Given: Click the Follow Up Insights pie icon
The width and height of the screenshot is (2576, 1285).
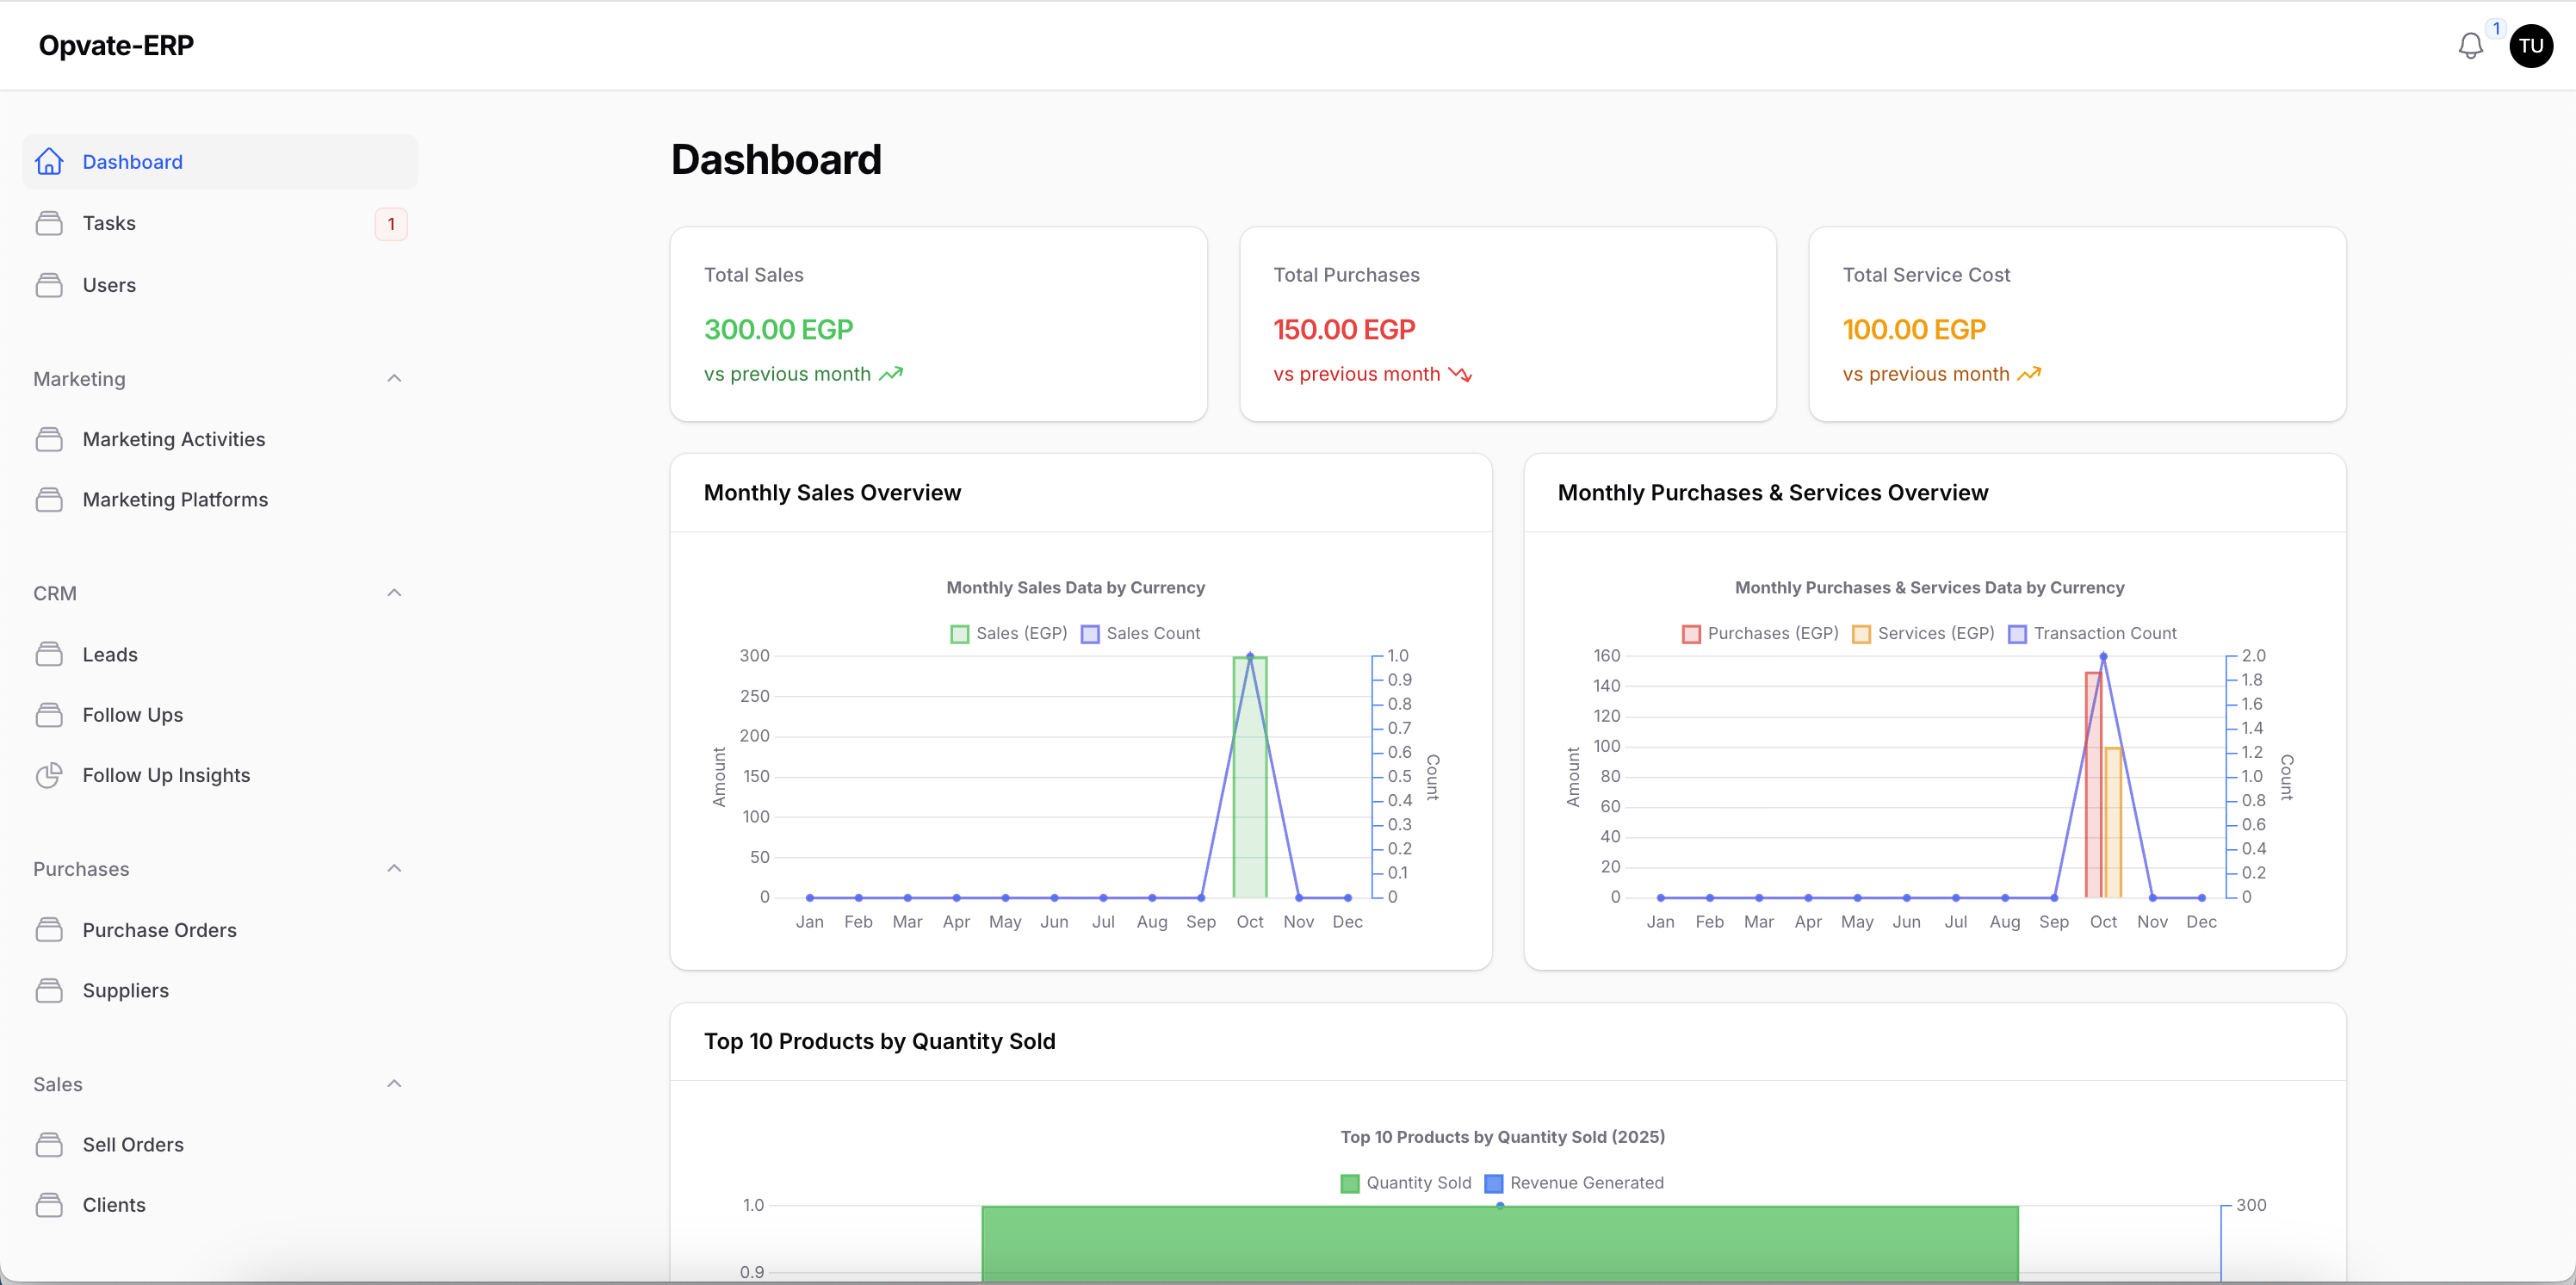Looking at the screenshot, I should pos(49,775).
